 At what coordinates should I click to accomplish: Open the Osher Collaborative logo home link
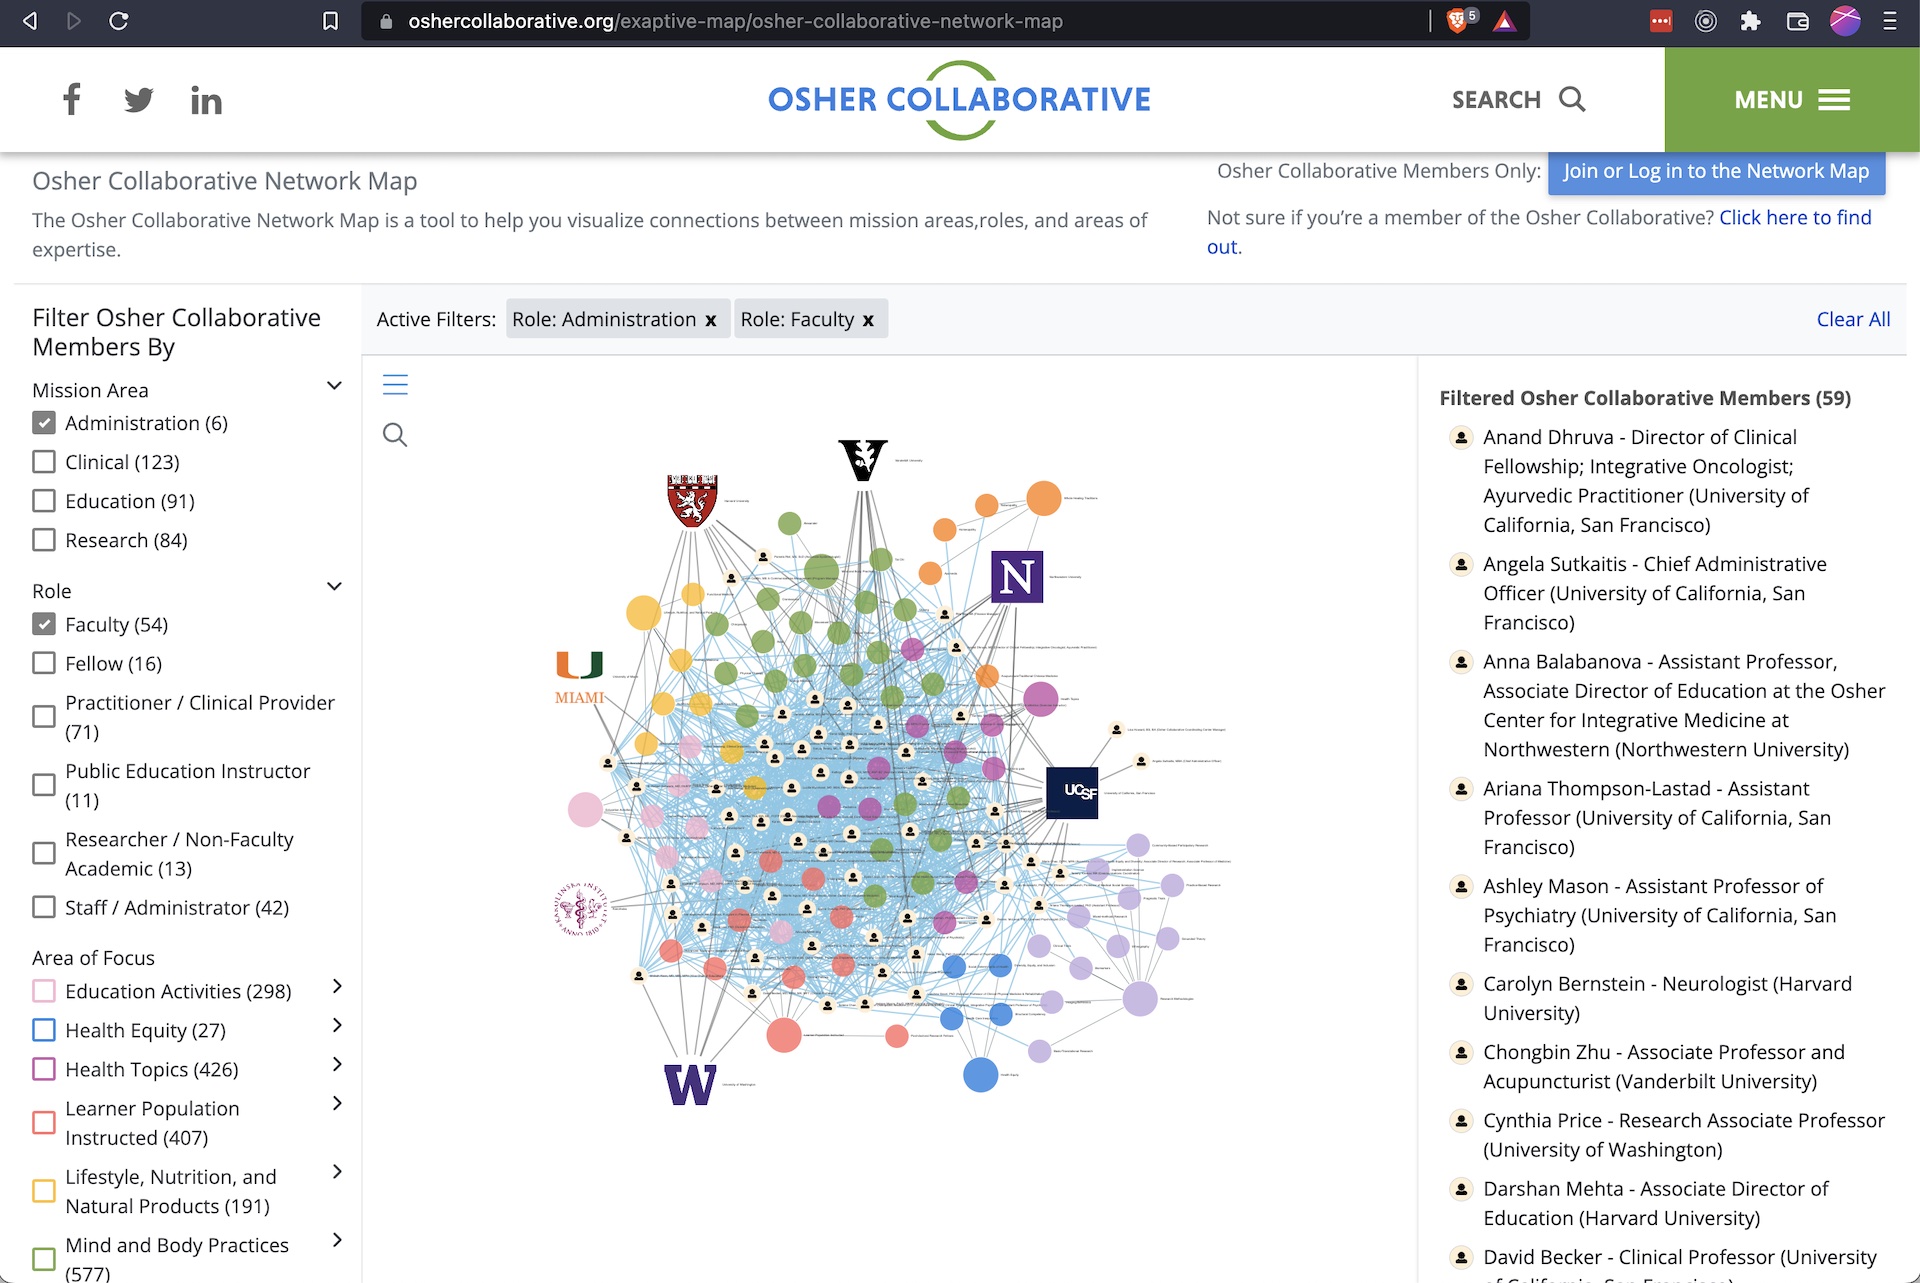pyautogui.click(x=959, y=100)
